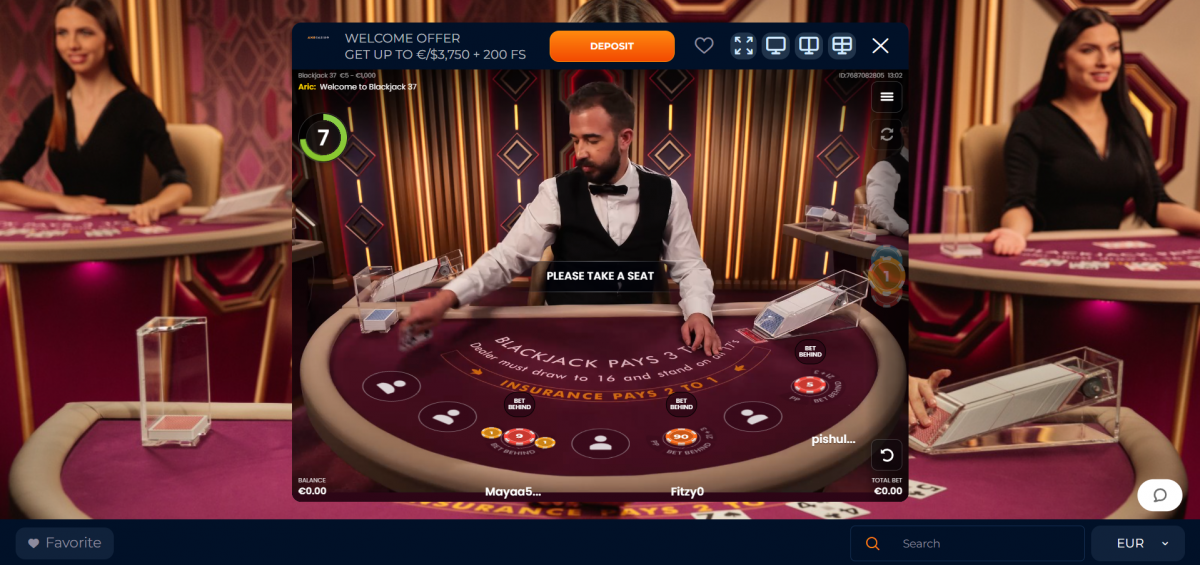Click the countdown timer showing 7
This screenshot has height=565, width=1200.
coord(323,138)
